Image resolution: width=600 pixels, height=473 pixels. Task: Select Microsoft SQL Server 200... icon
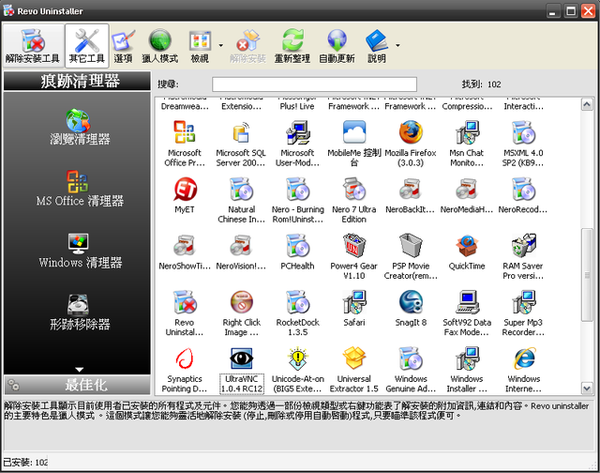tap(241, 144)
